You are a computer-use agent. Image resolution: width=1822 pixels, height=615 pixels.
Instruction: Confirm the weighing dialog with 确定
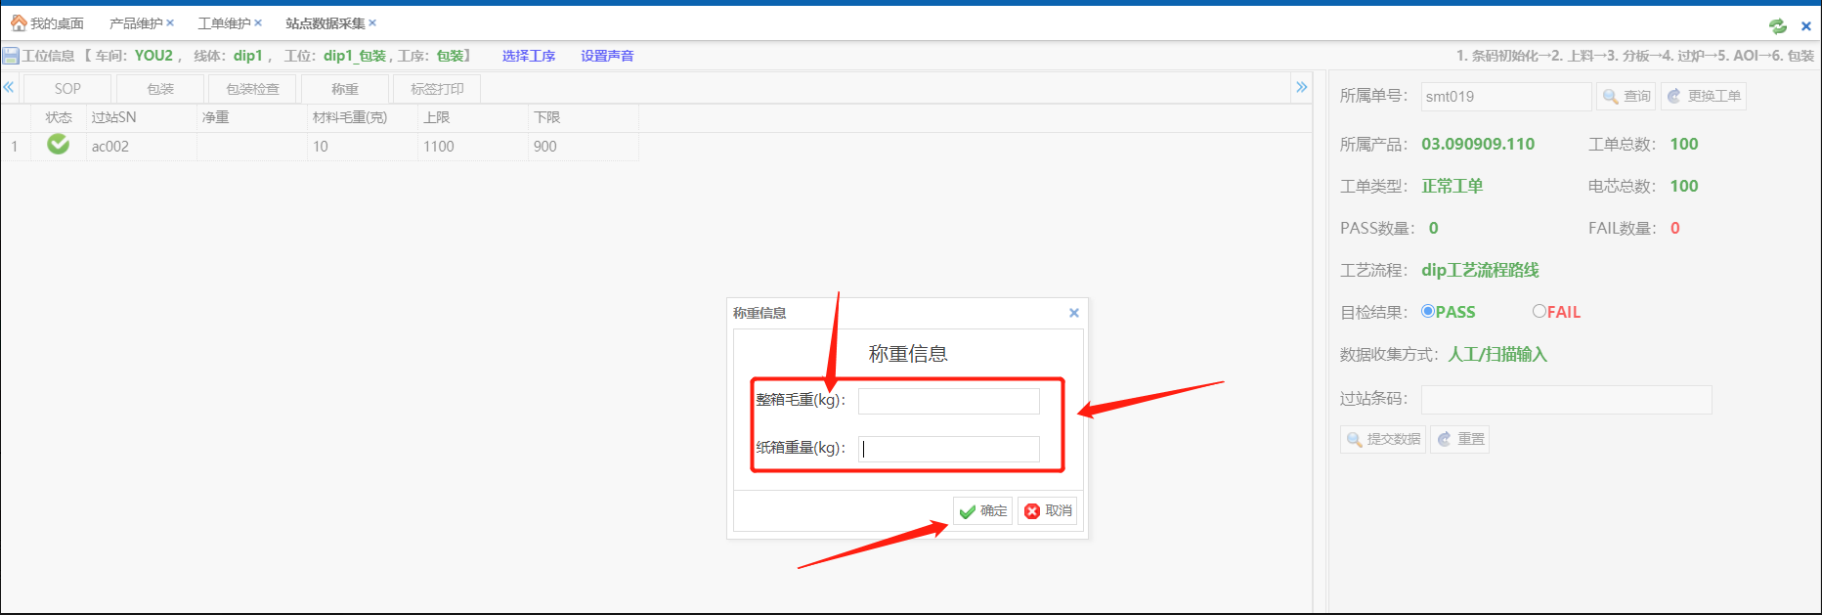983,511
